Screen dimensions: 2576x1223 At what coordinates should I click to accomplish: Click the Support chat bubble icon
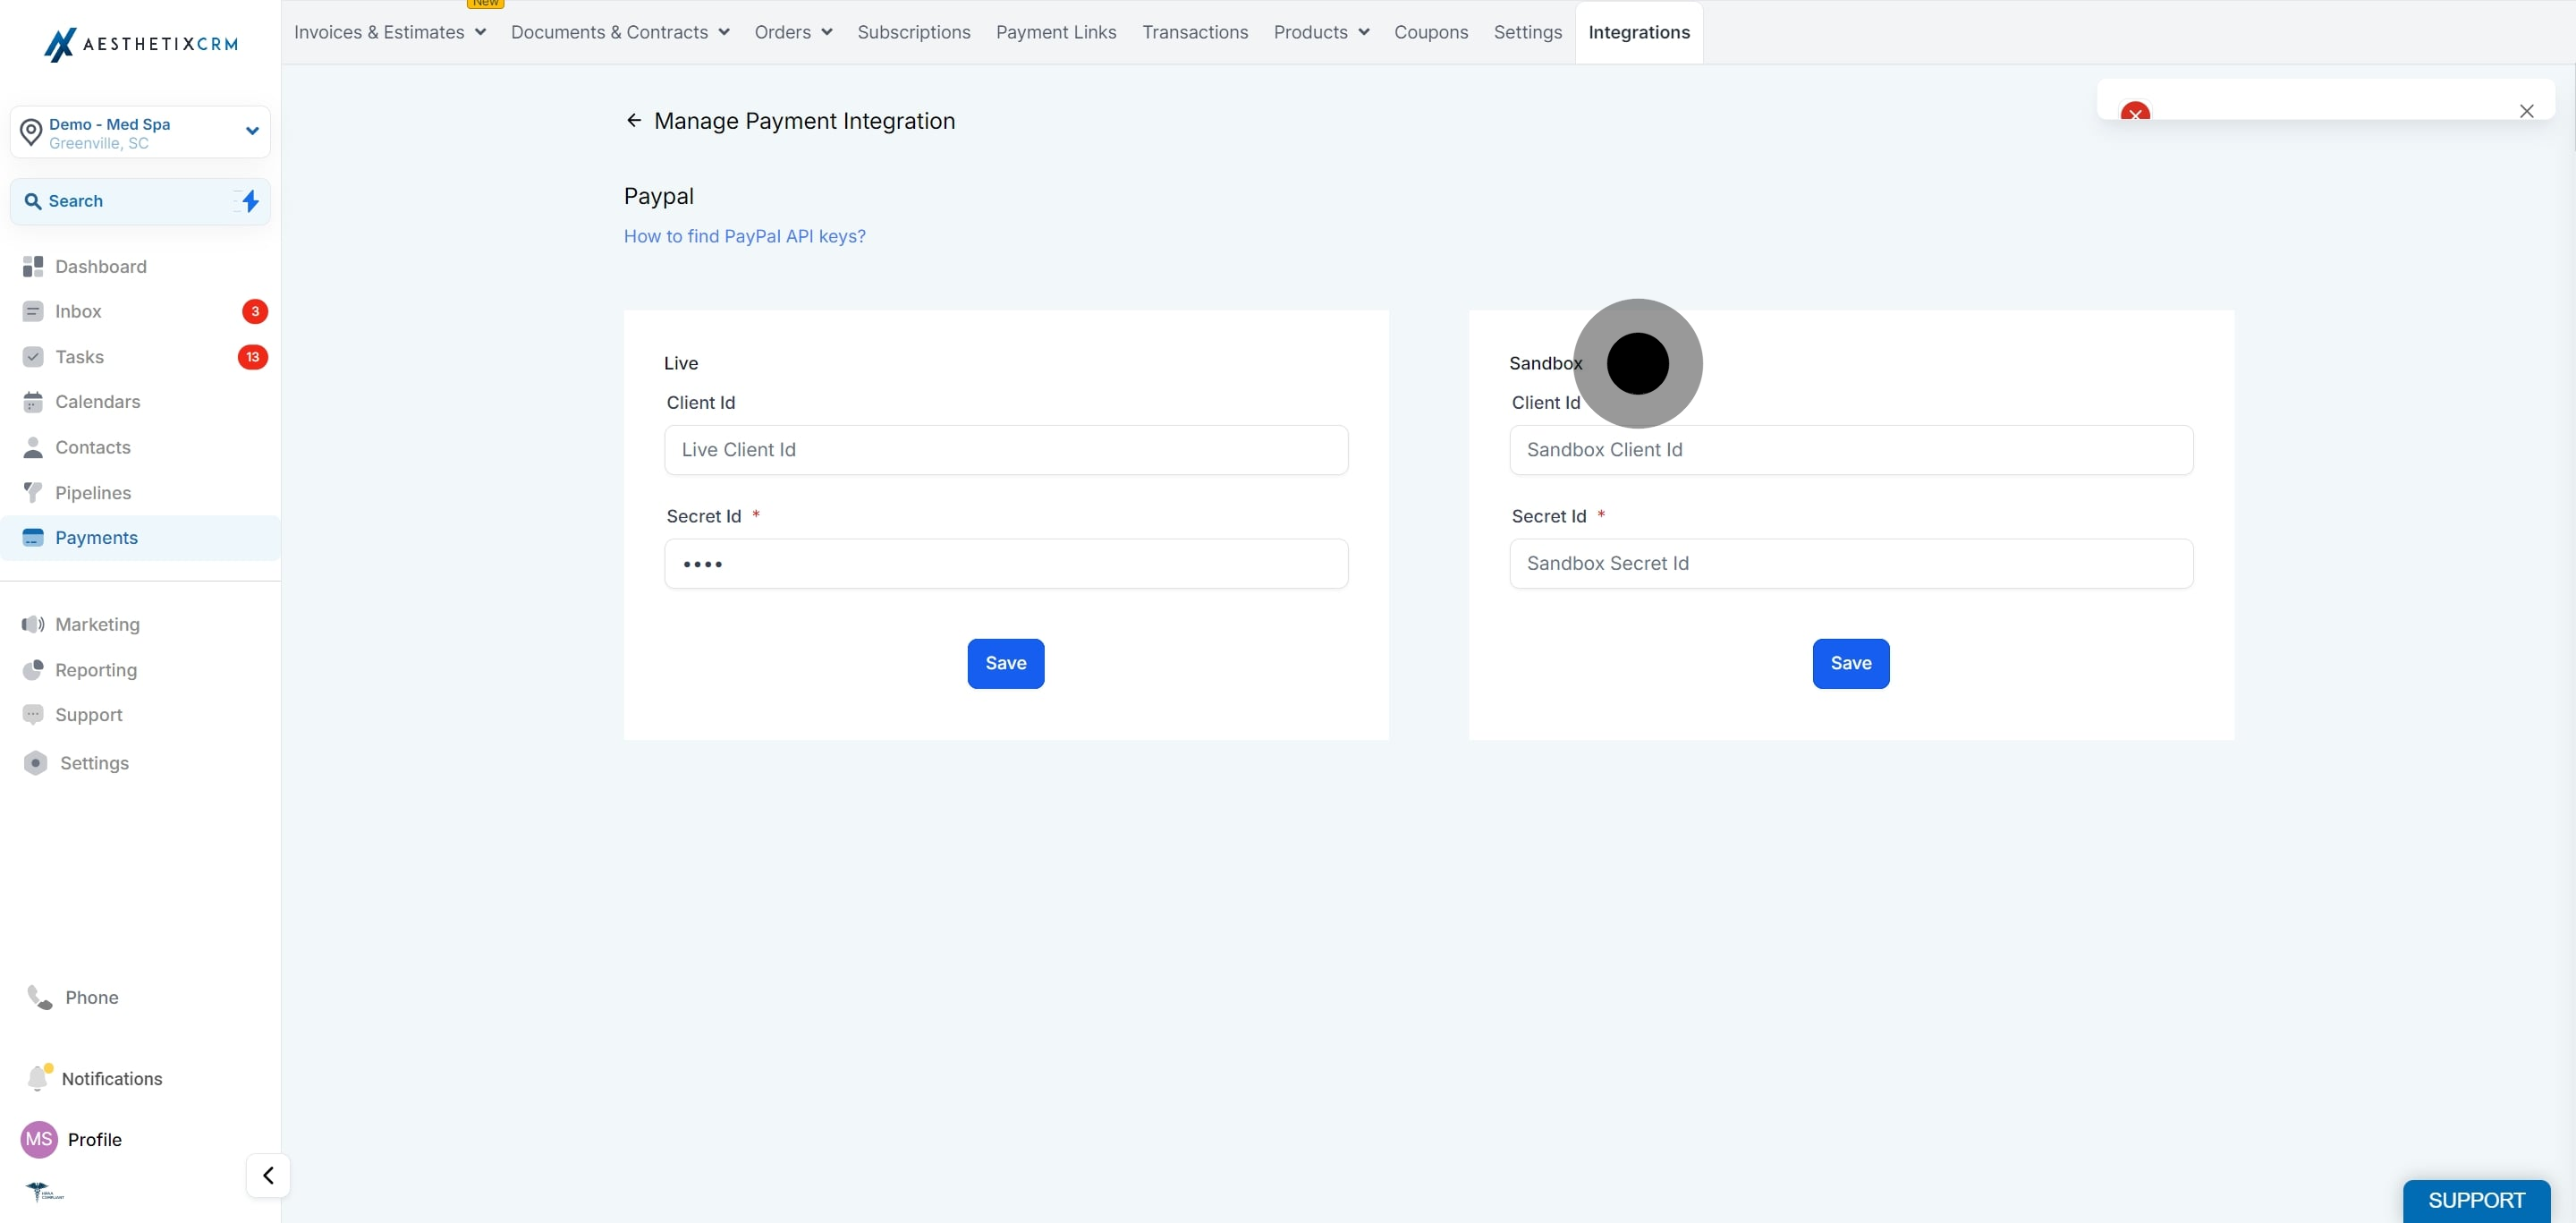(33, 715)
